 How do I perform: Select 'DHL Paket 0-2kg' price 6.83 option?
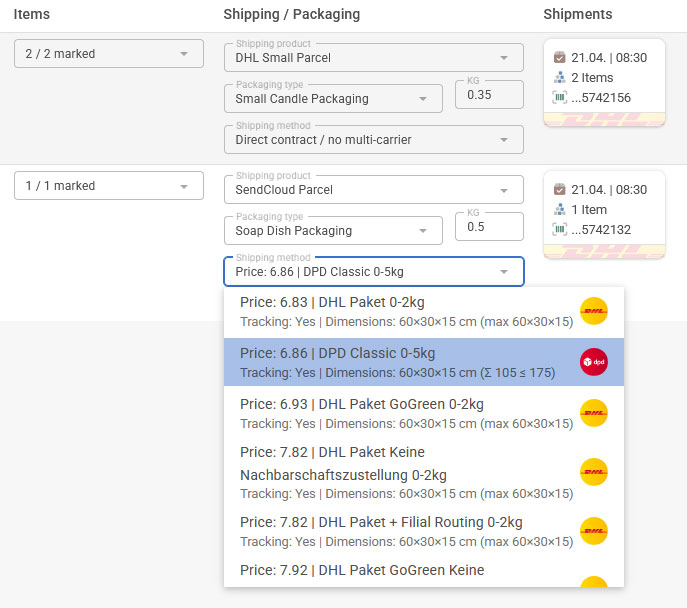pos(424,312)
